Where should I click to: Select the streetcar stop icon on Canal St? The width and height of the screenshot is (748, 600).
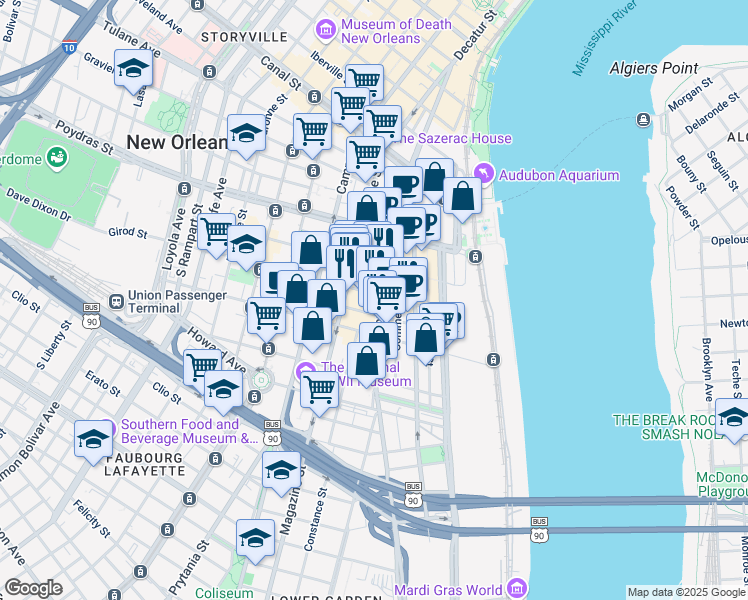[x=314, y=97]
